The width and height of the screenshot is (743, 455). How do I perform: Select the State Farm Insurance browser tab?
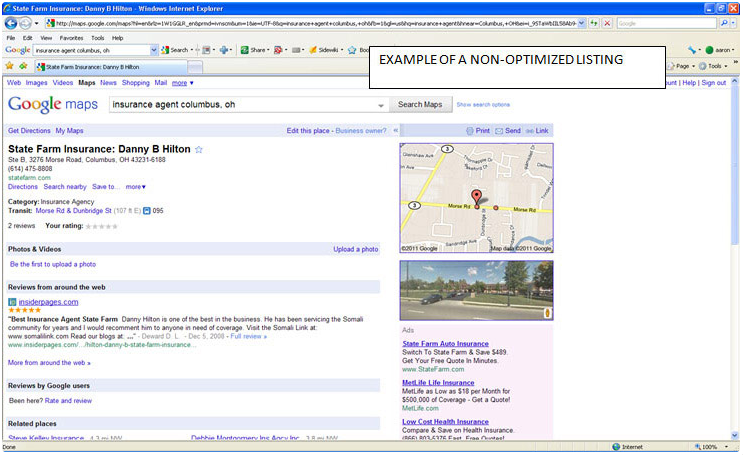click(x=110, y=67)
